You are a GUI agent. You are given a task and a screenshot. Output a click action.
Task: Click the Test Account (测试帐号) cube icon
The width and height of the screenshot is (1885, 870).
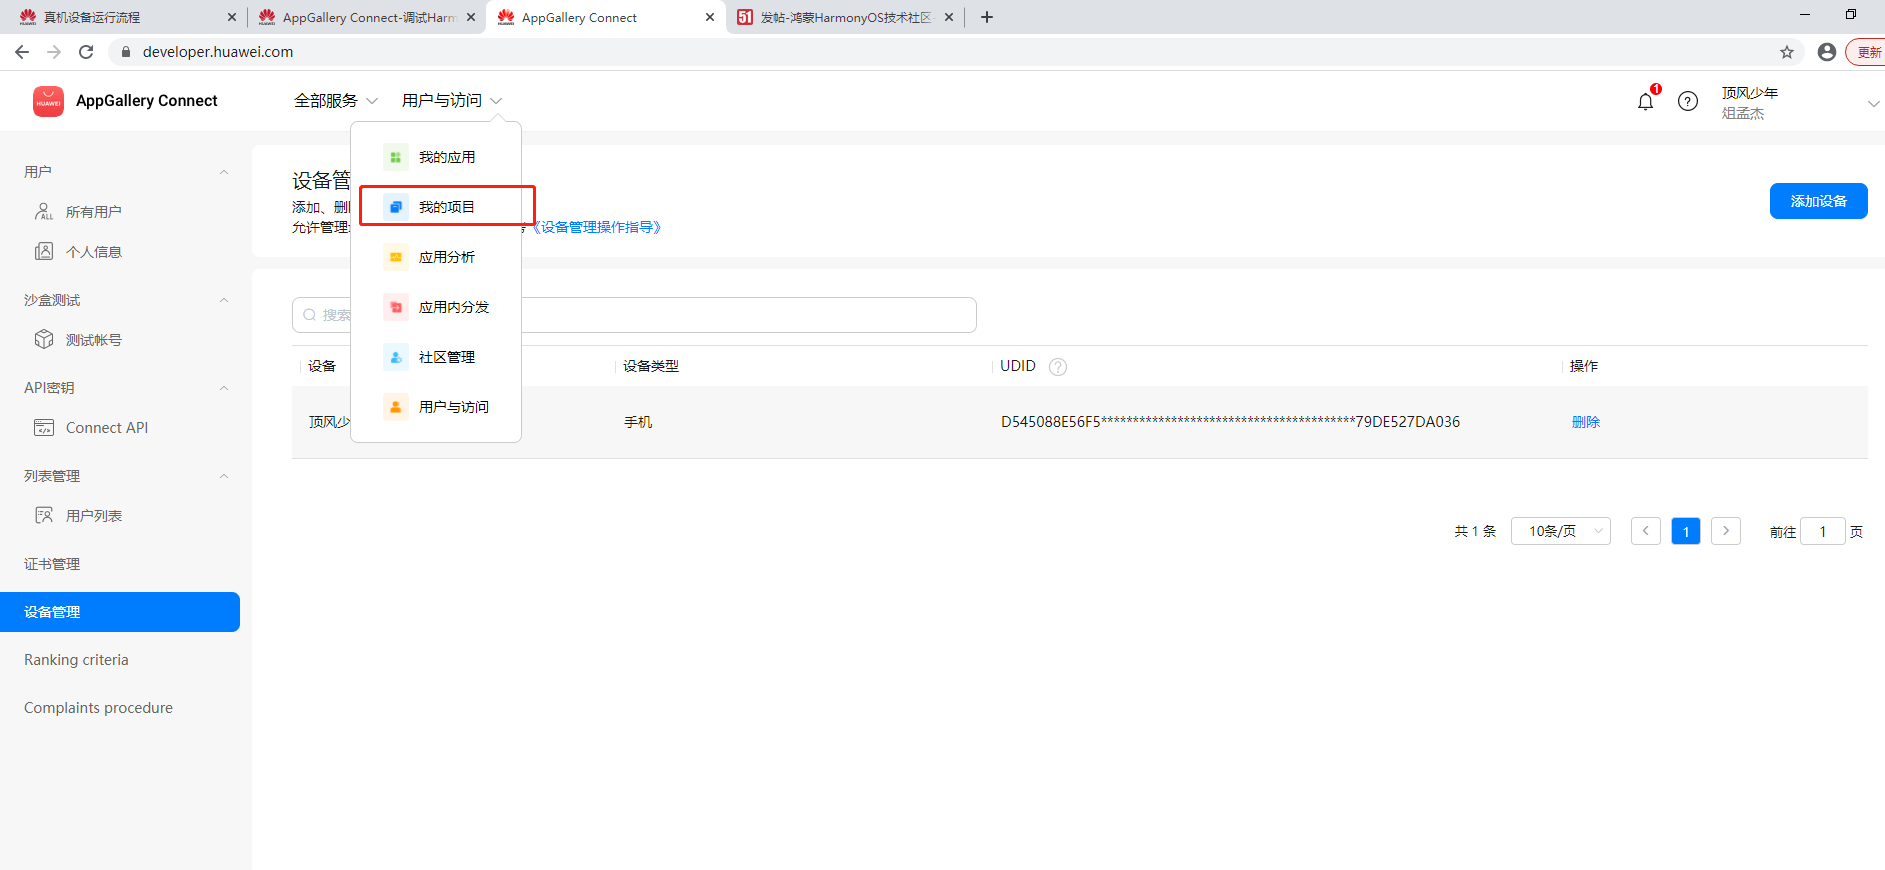(44, 339)
